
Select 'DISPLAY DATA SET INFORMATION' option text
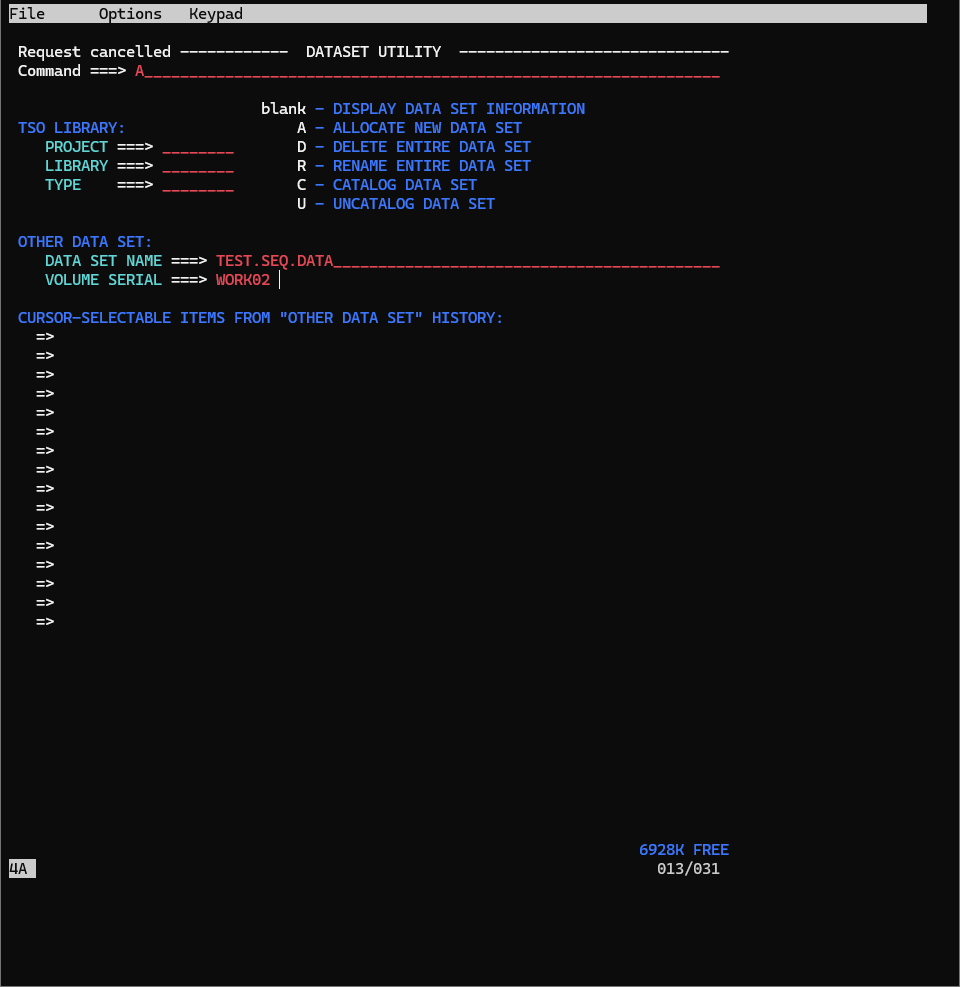pyautogui.click(x=459, y=109)
